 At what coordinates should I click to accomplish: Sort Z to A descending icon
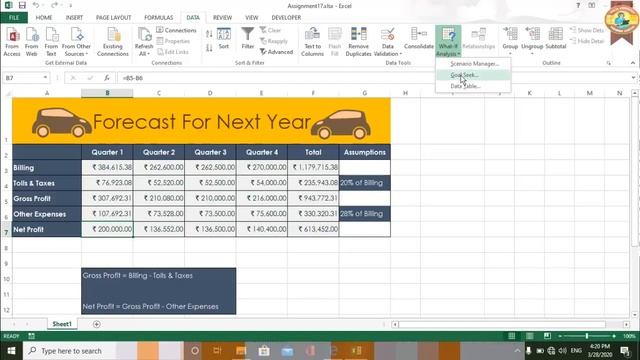click(209, 48)
